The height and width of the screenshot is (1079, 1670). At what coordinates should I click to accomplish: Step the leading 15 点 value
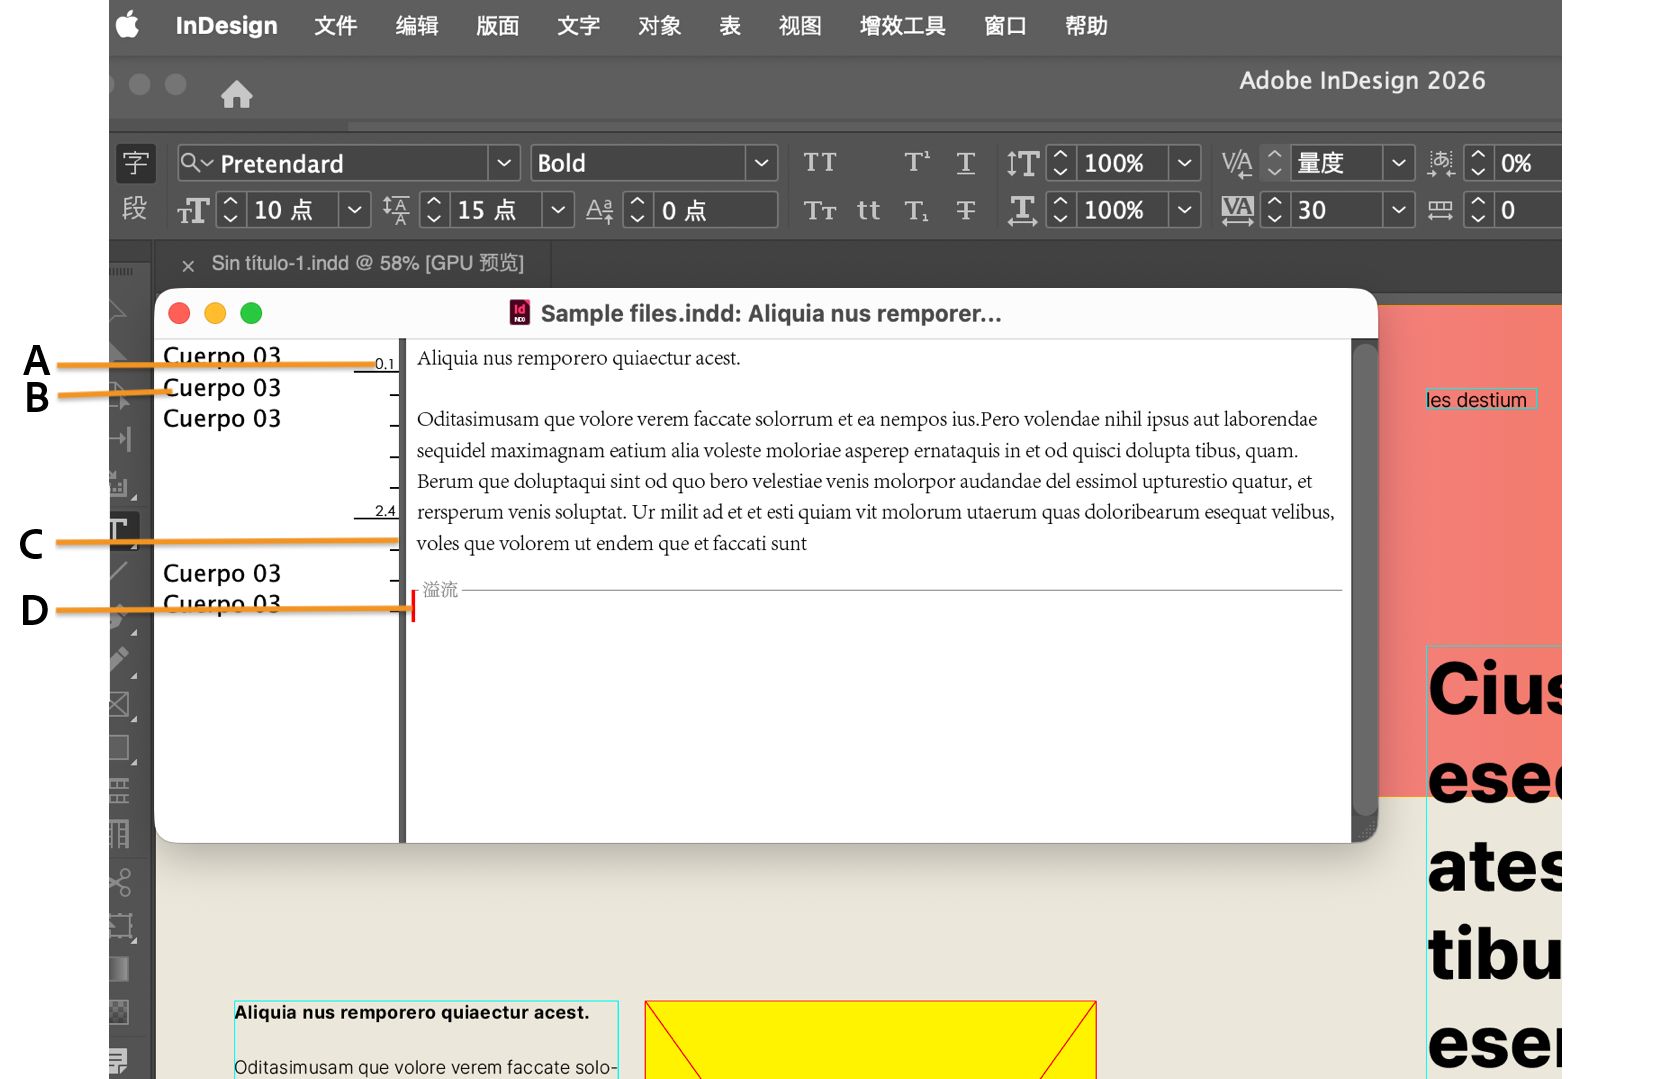[434, 210]
